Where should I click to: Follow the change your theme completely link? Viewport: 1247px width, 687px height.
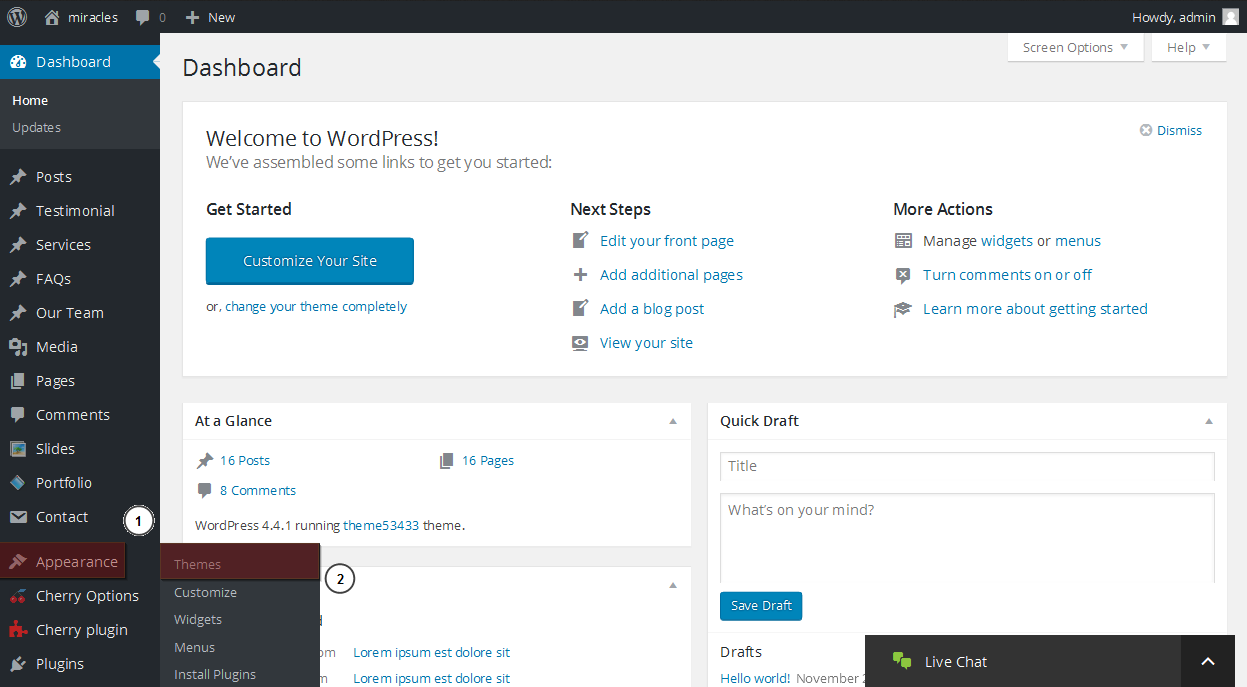316,307
